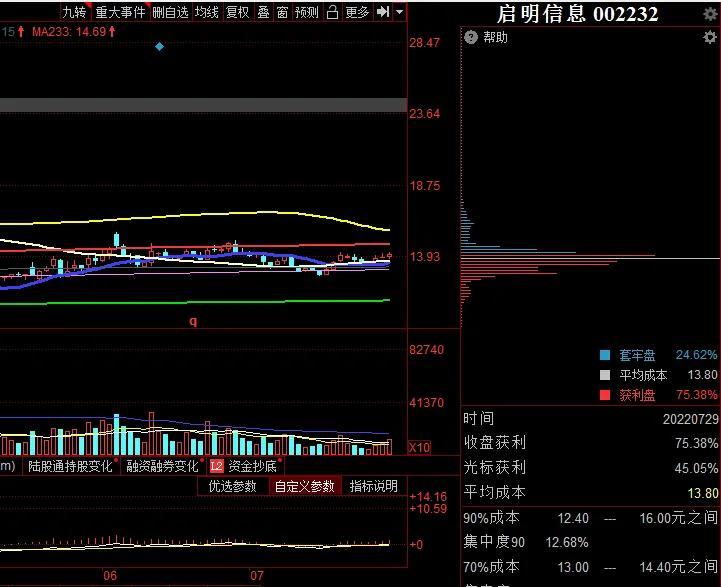The width and height of the screenshot is (721, 587).
Task: Click the blue diamond event marker
Action: (160, 46)
